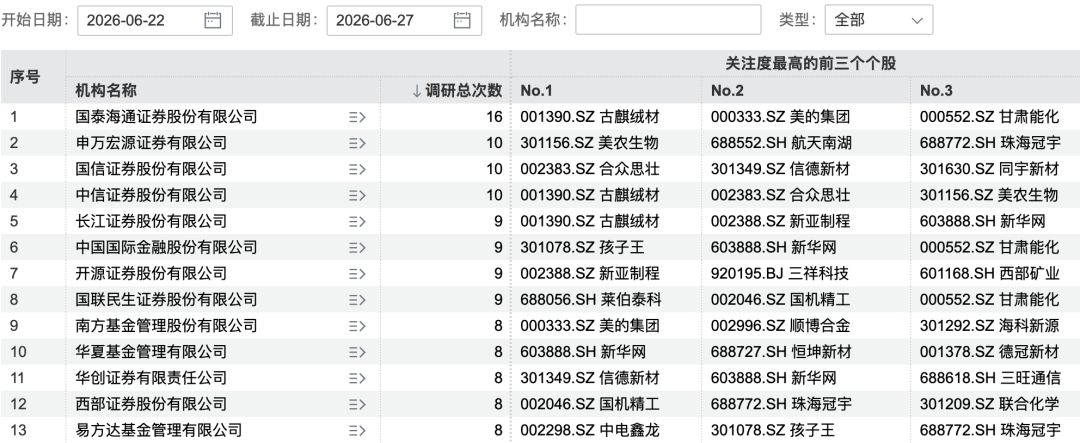
Task: Open the end date calendar icon
Action: [462, 20]
